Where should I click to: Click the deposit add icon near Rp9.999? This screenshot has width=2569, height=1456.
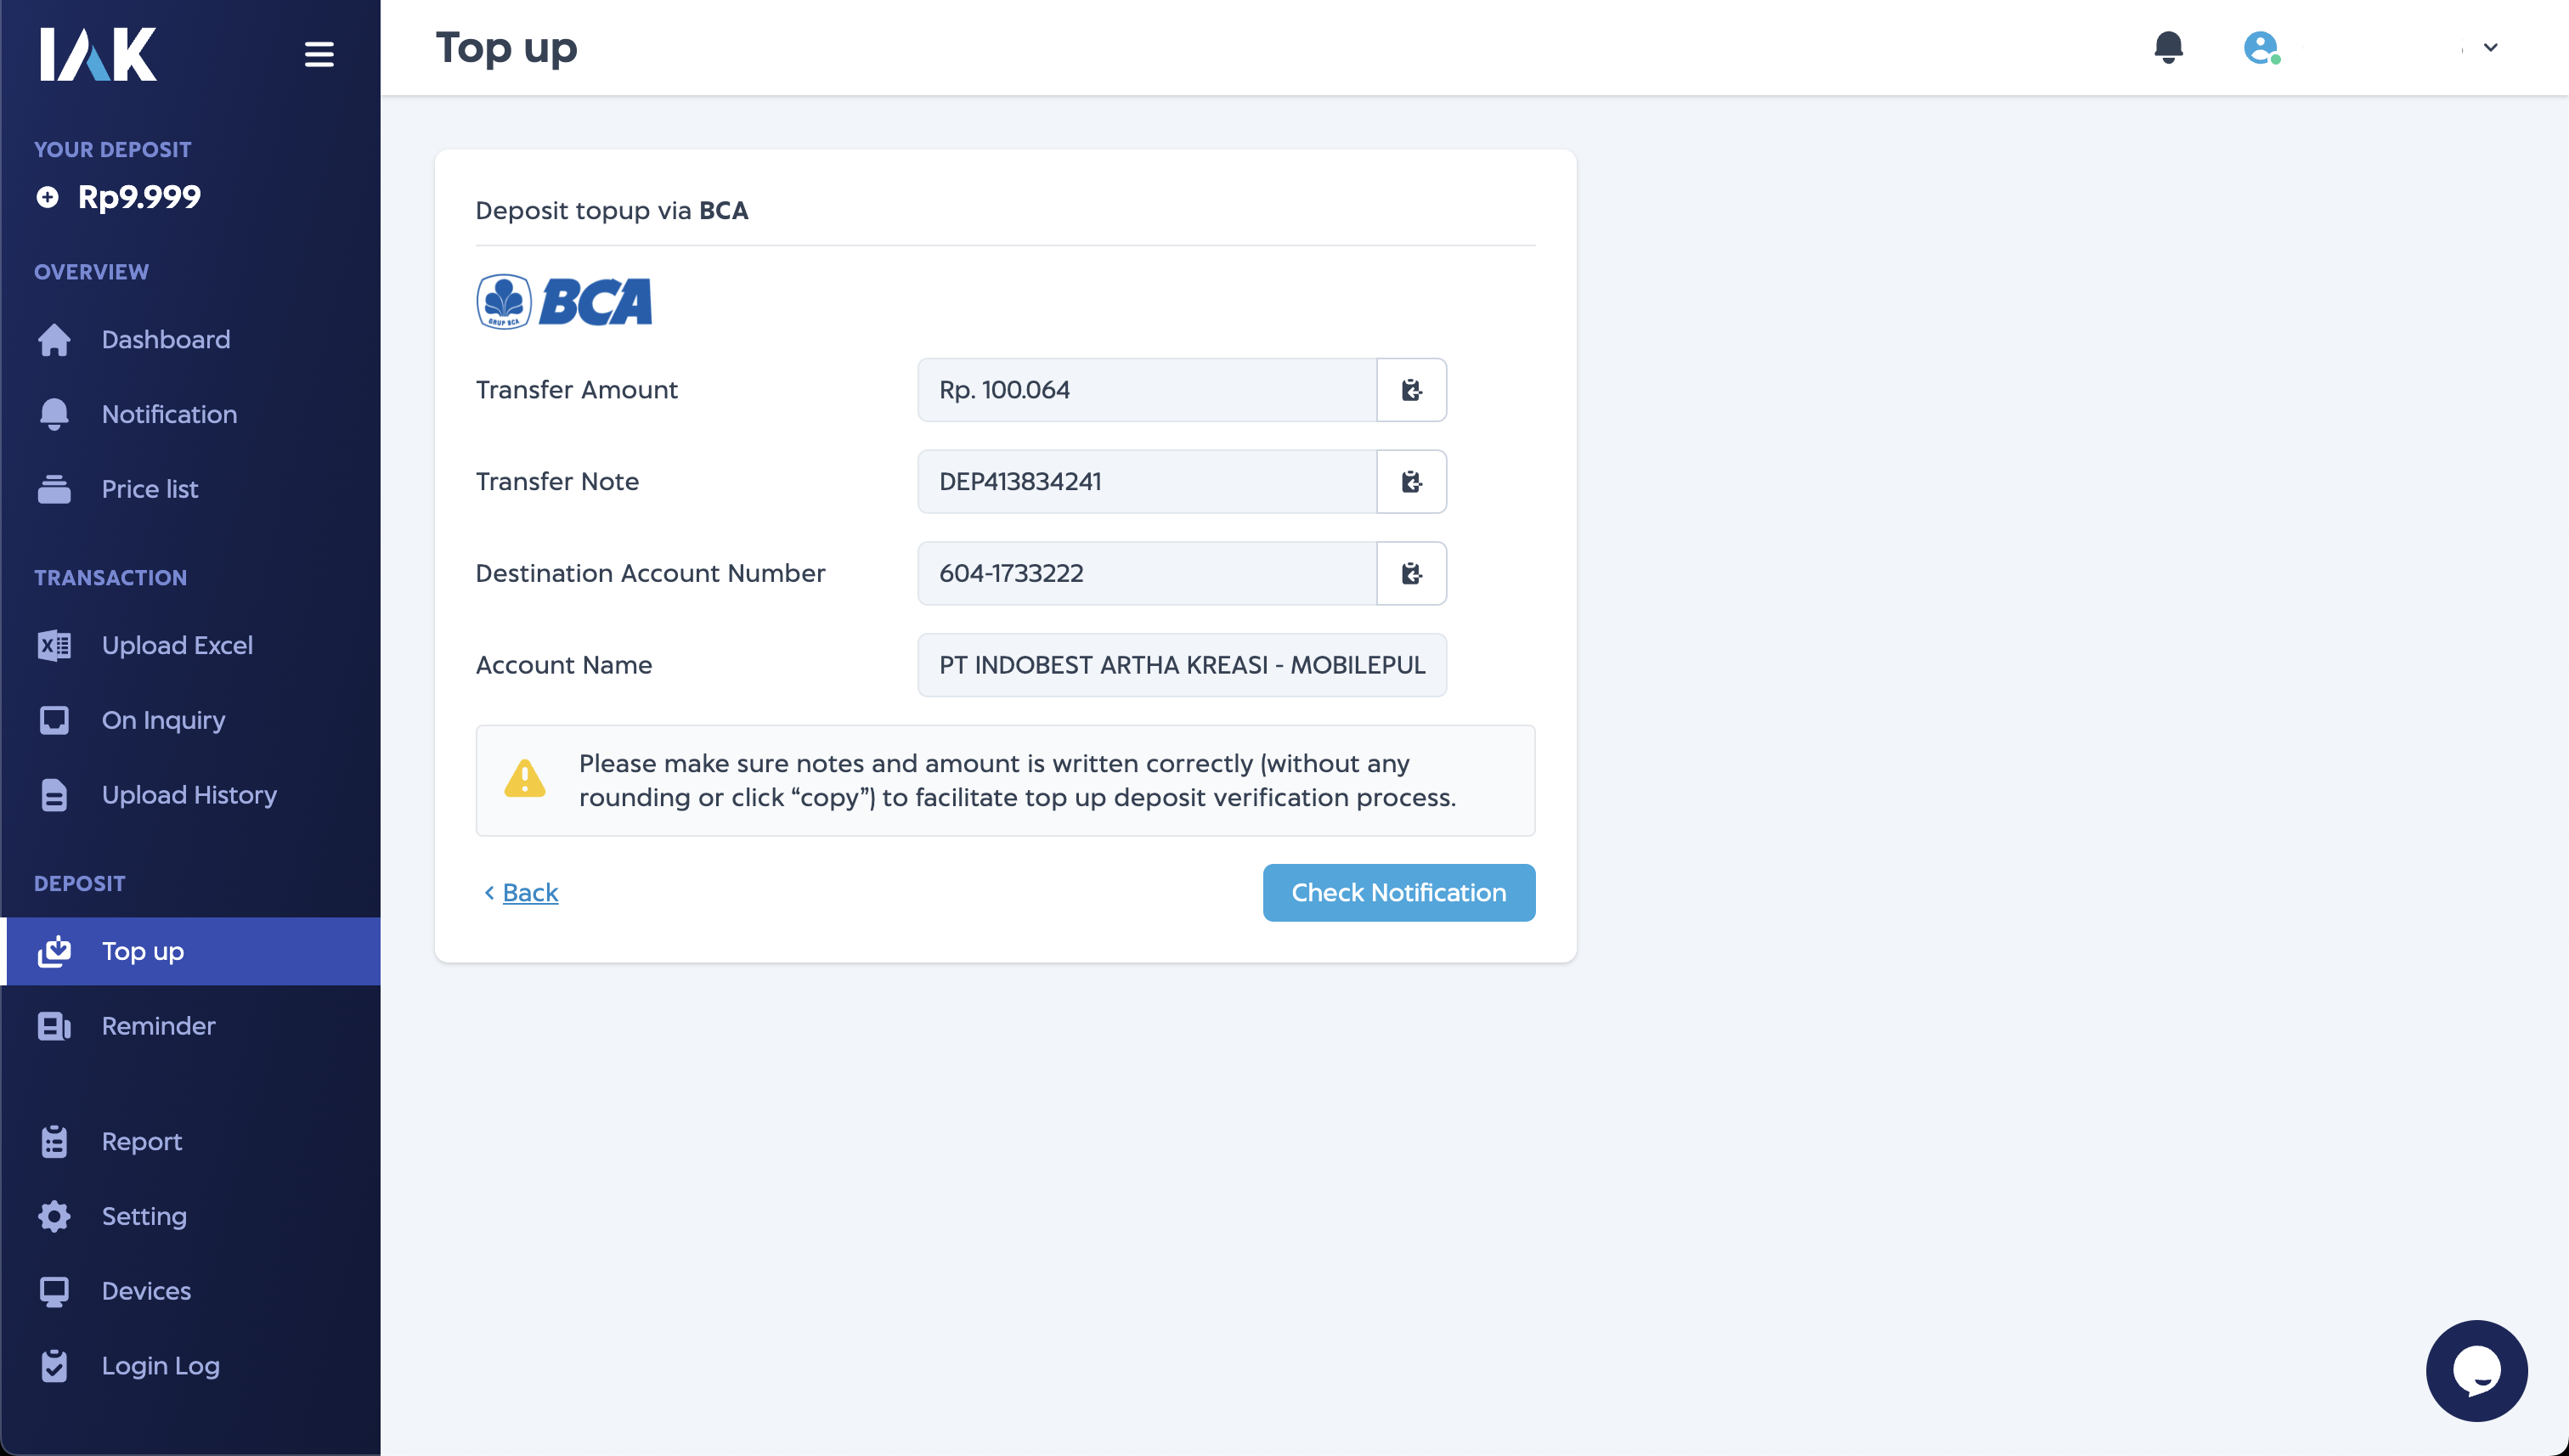tap(47, 197)
